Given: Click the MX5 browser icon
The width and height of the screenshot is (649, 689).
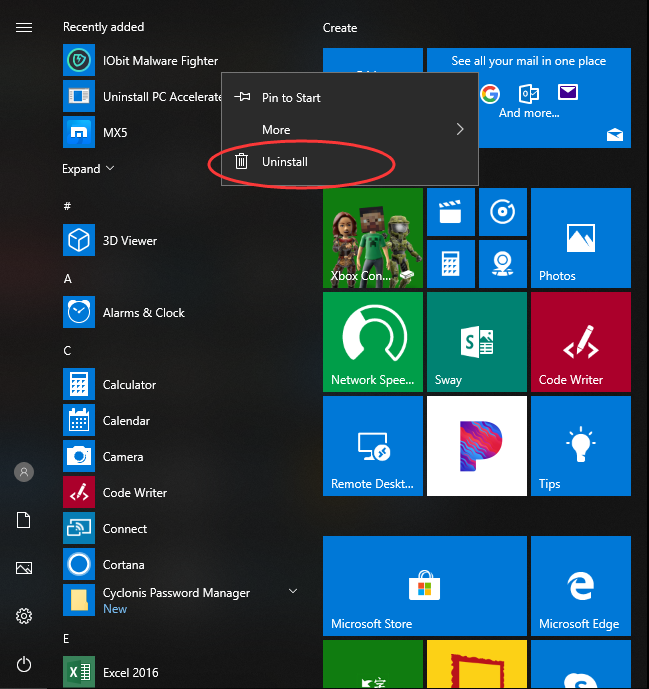Looking at the screenshot, I should (x=79, y=132).
